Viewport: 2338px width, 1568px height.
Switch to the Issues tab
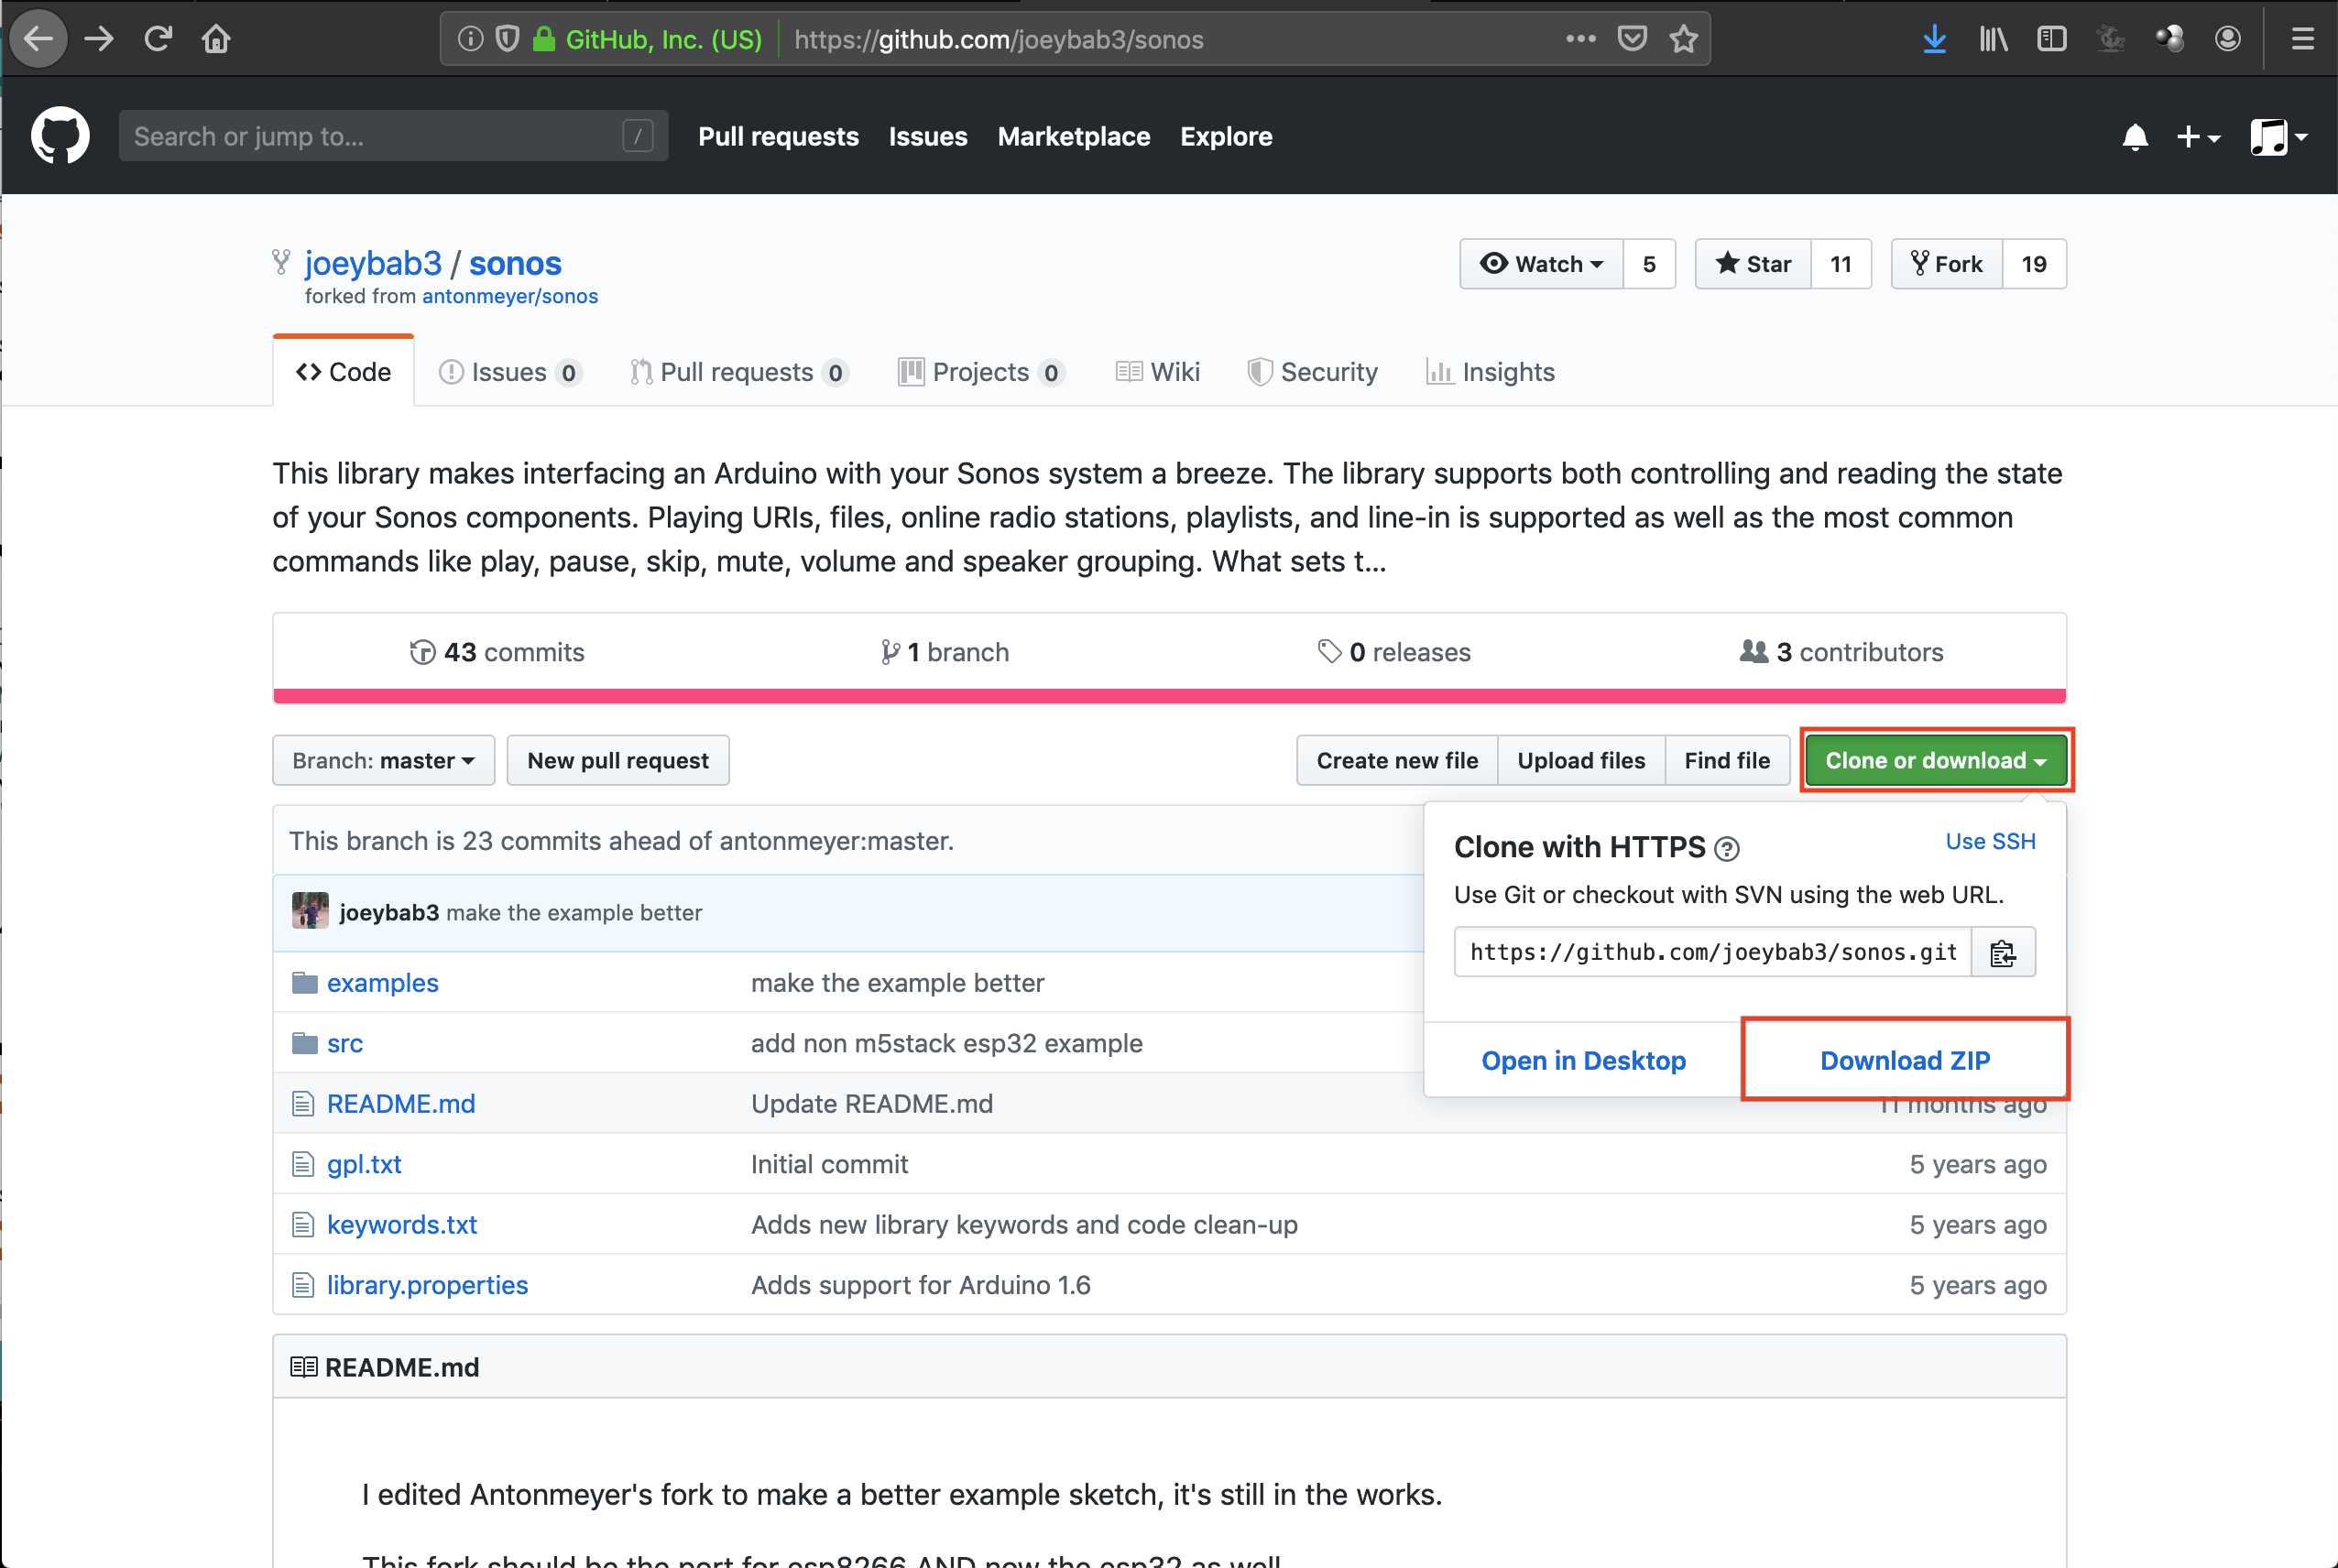509,372
